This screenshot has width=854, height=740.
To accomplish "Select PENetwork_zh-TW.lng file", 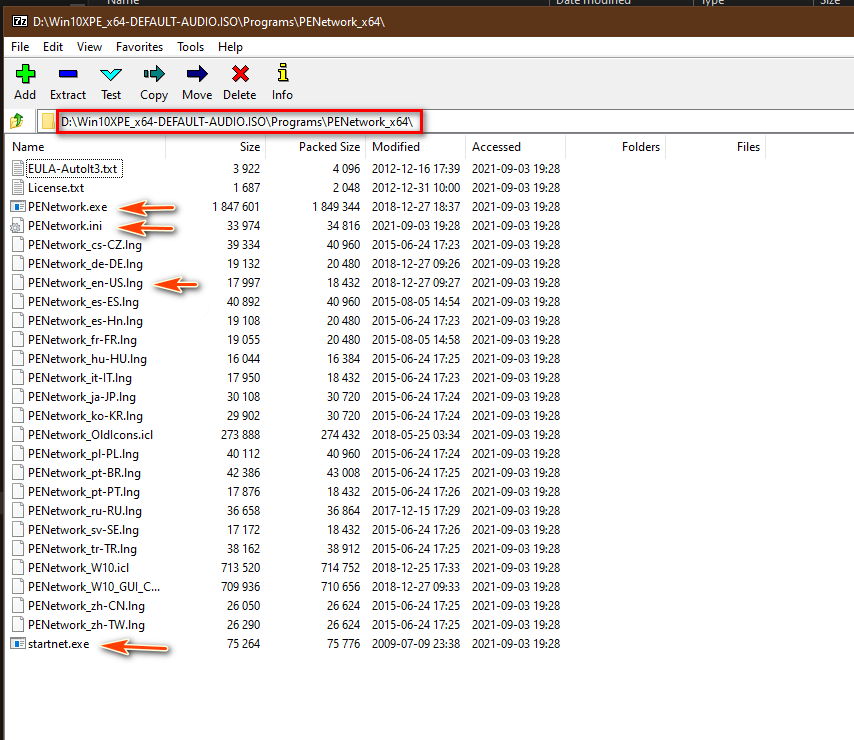I will tap(87, 625).
